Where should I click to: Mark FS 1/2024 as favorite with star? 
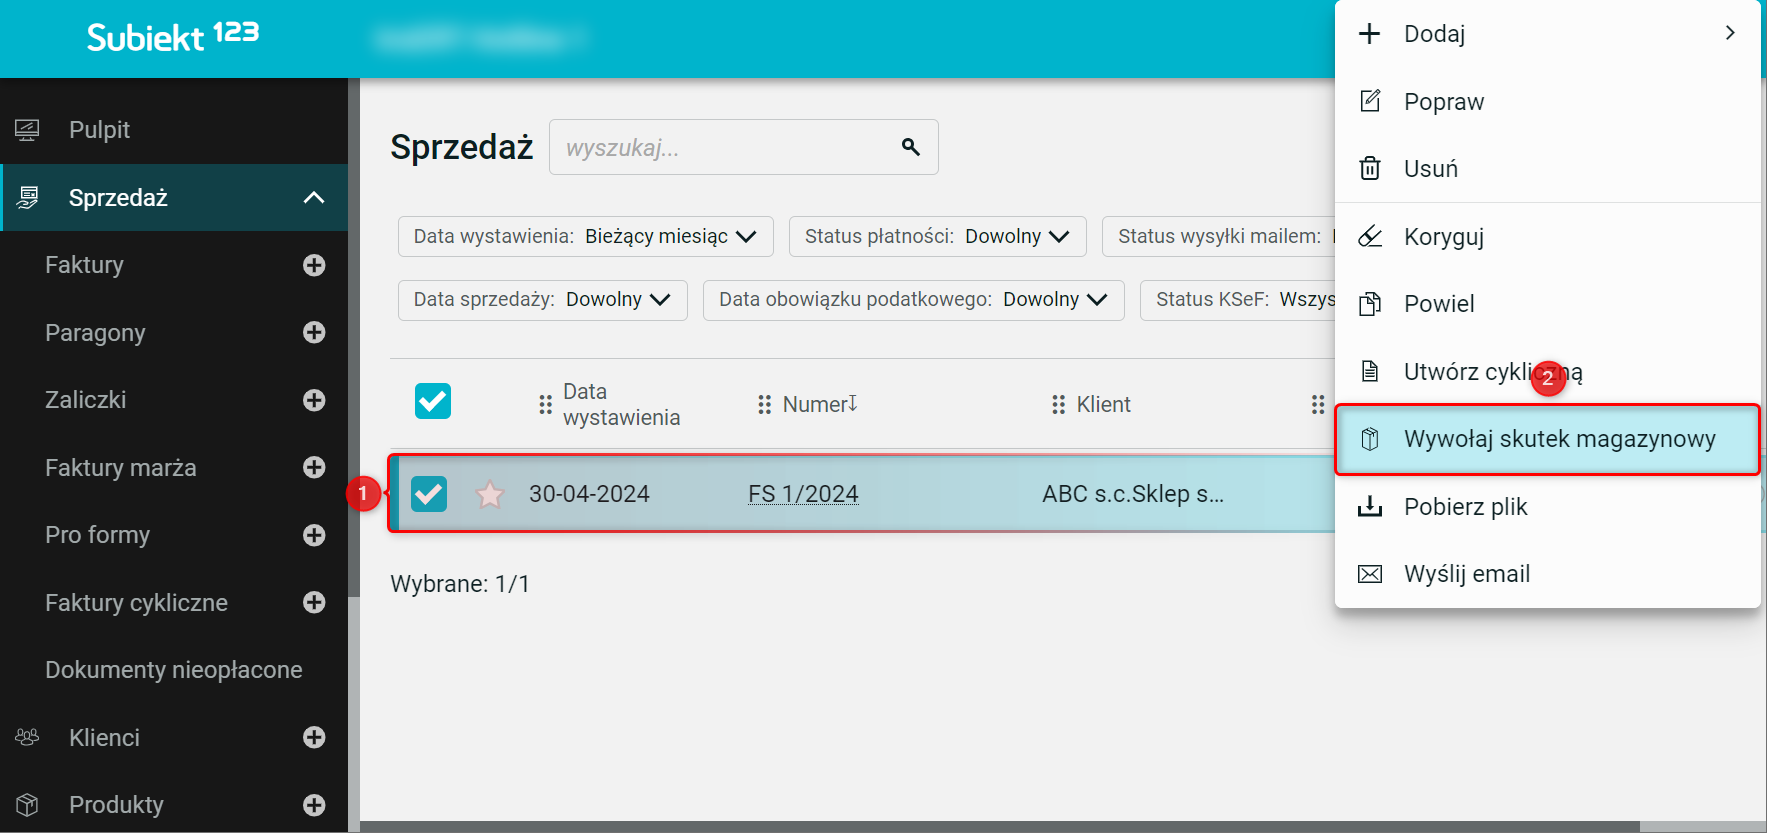490,494
